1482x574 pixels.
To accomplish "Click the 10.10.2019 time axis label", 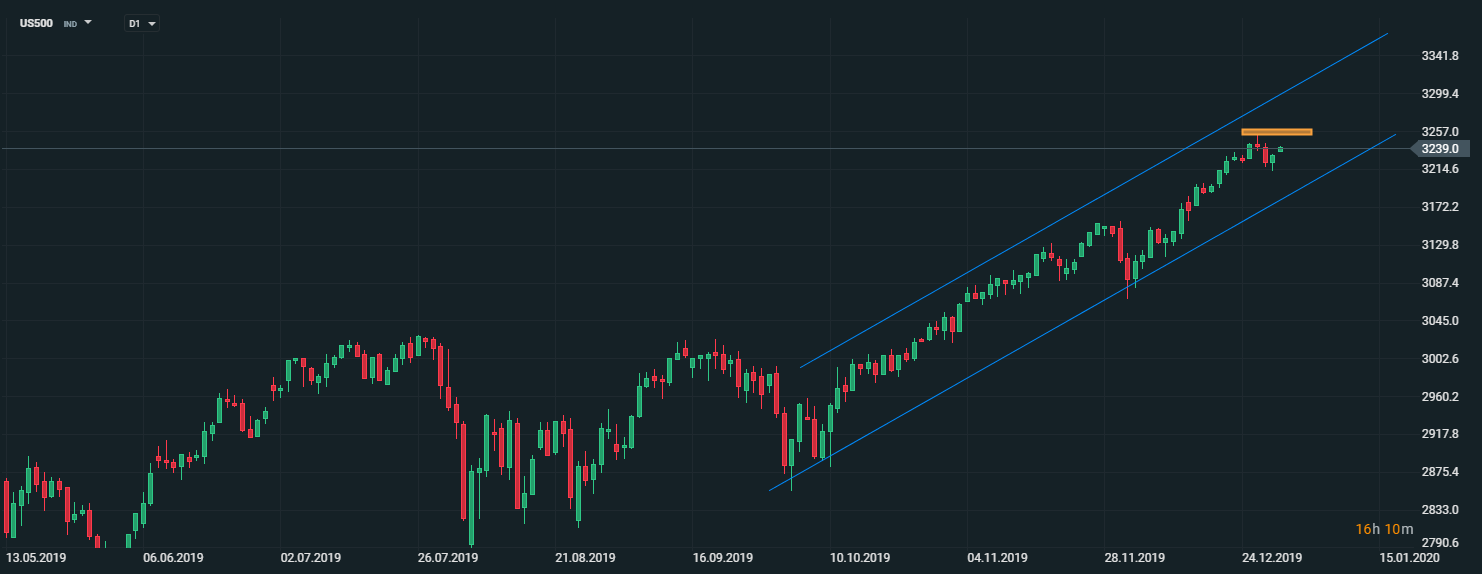I will 861,557.
